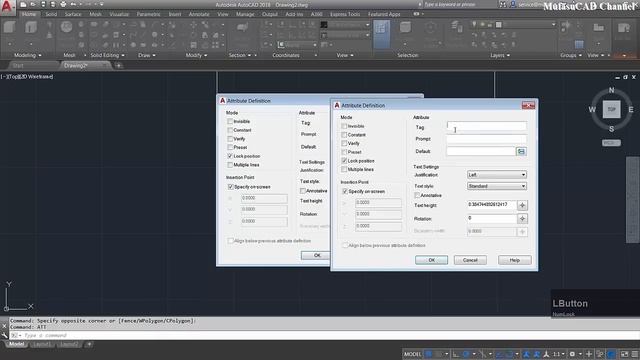Viewport: 640px width, 360px height.
Task: Click the New file quick access icon
Action: coord(23,4)
